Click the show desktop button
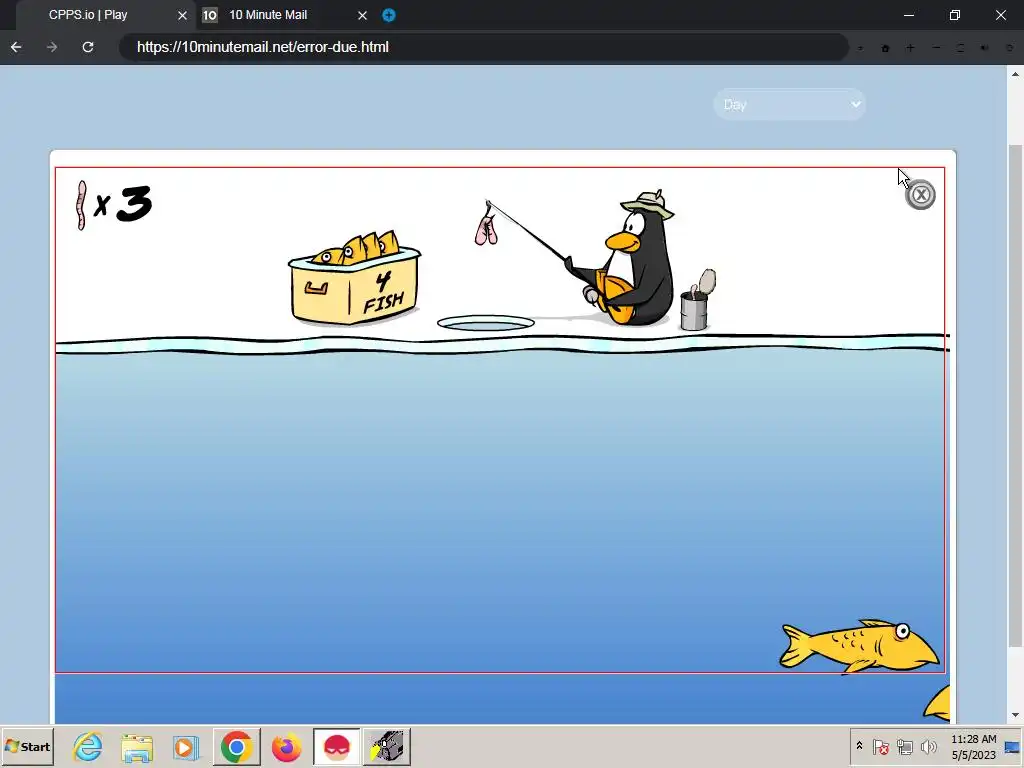 1012,746
